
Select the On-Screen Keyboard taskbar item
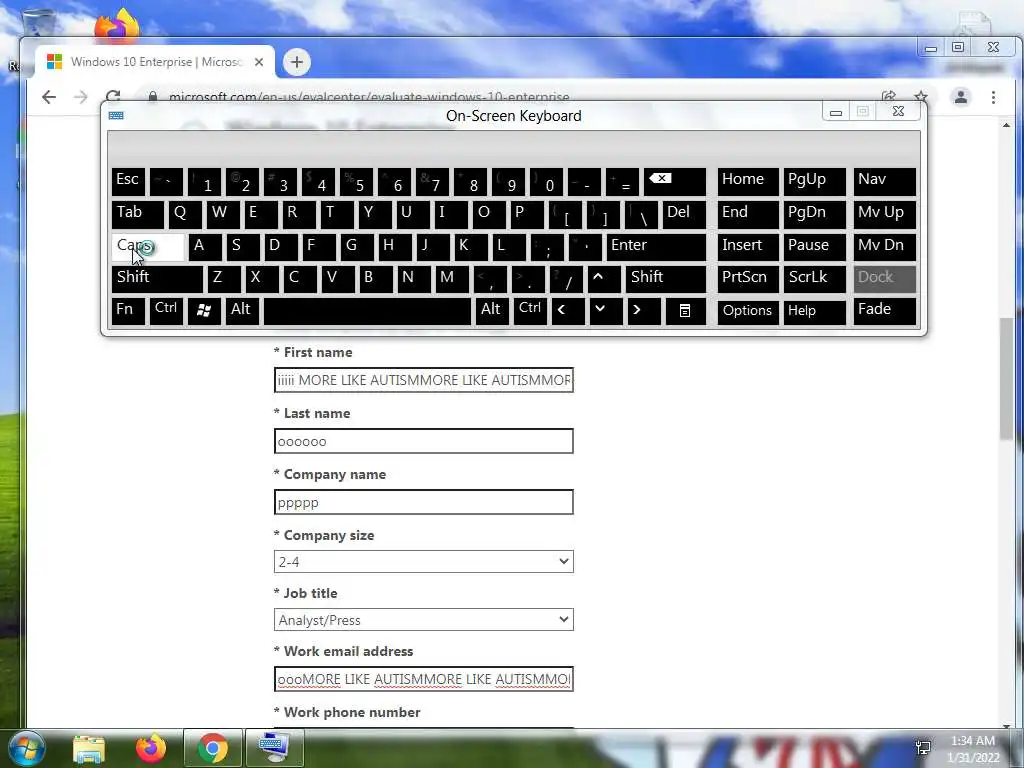coord(274,748)
